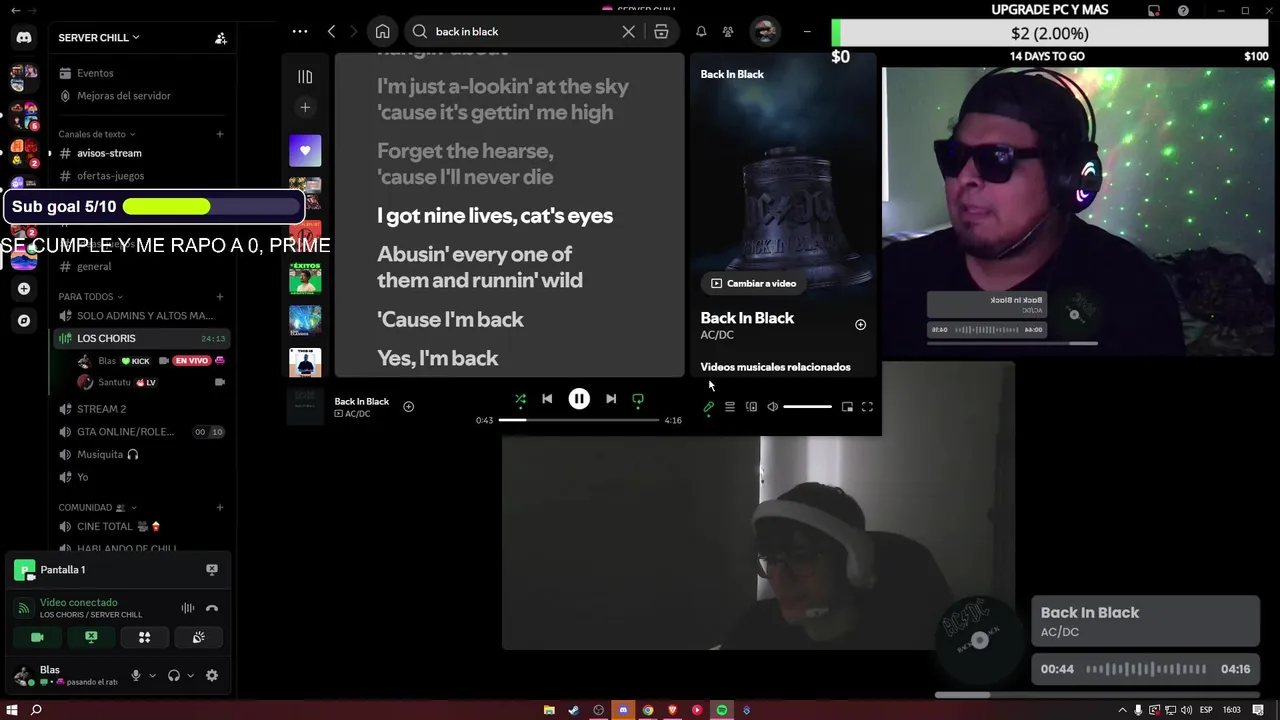Toggle repeat in Spotify player
The height and width of the screenshot is (720, 1280).
[x=638, y=399]
